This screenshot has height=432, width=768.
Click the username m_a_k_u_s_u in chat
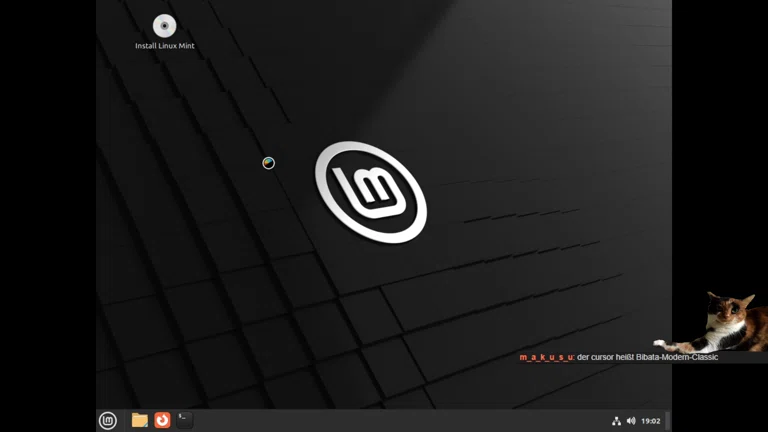[546, 357]
